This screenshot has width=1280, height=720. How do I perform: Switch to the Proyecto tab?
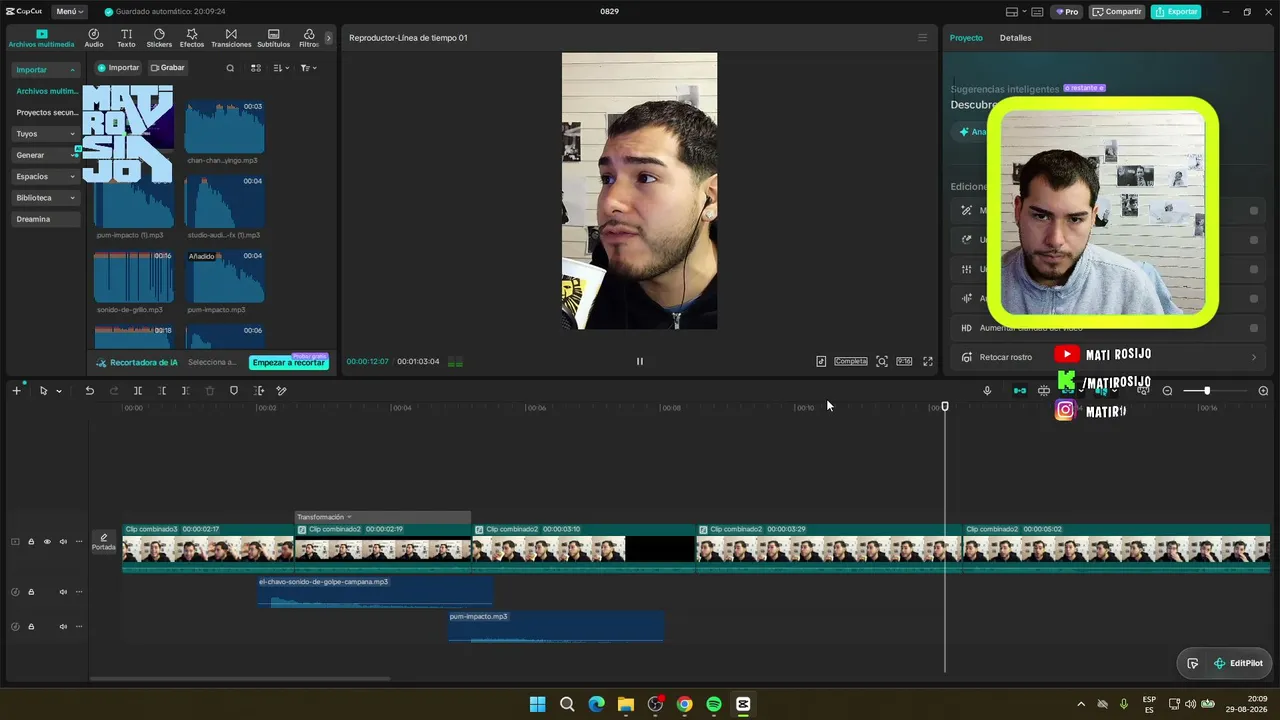click(966, 38)
